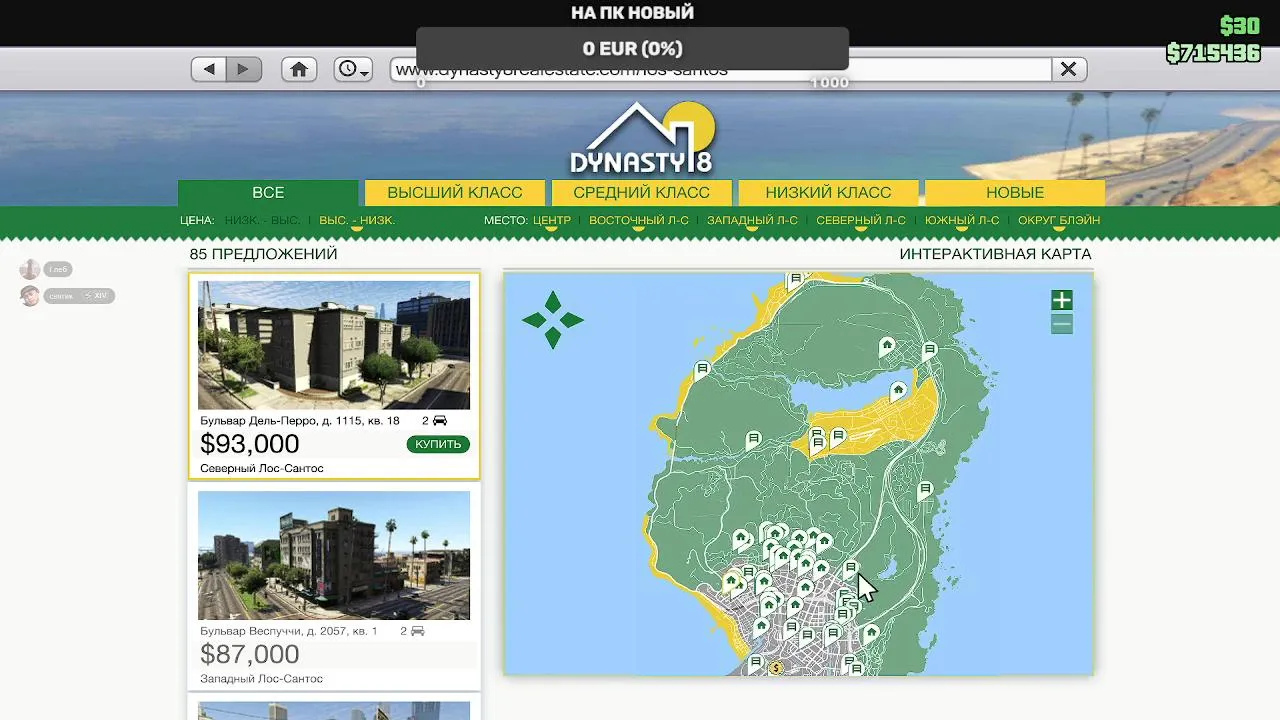Select the house marker on lake's east shore

[898, 390]
